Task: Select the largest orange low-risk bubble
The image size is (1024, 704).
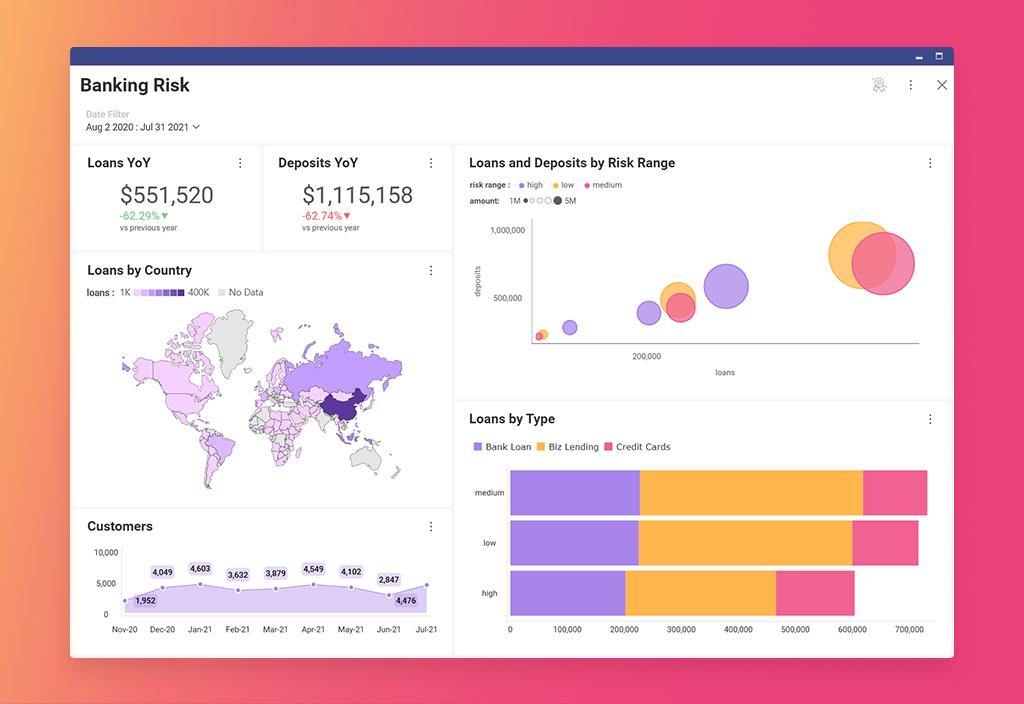Action: click(842, 255)
